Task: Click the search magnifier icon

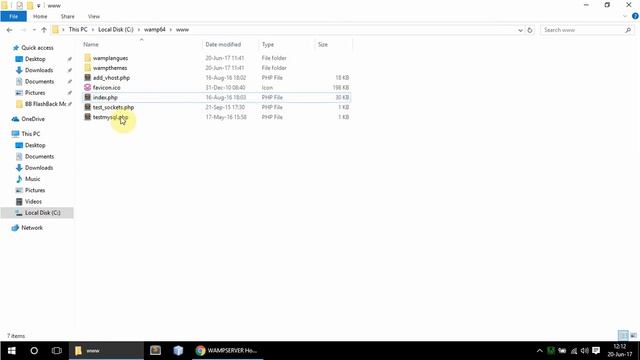Action: [628, 30]
